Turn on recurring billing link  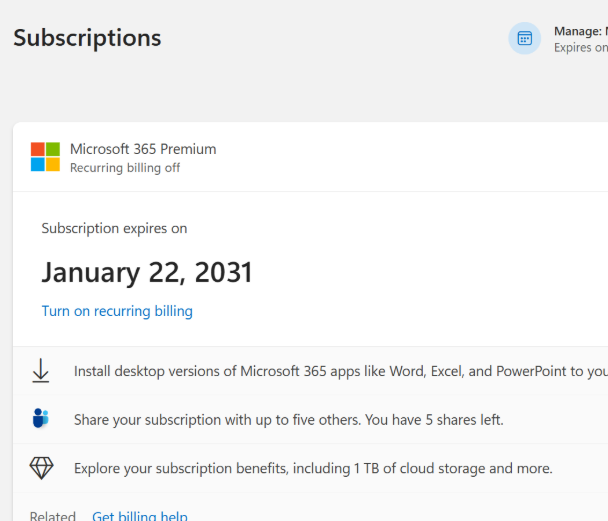click(117, 311)
